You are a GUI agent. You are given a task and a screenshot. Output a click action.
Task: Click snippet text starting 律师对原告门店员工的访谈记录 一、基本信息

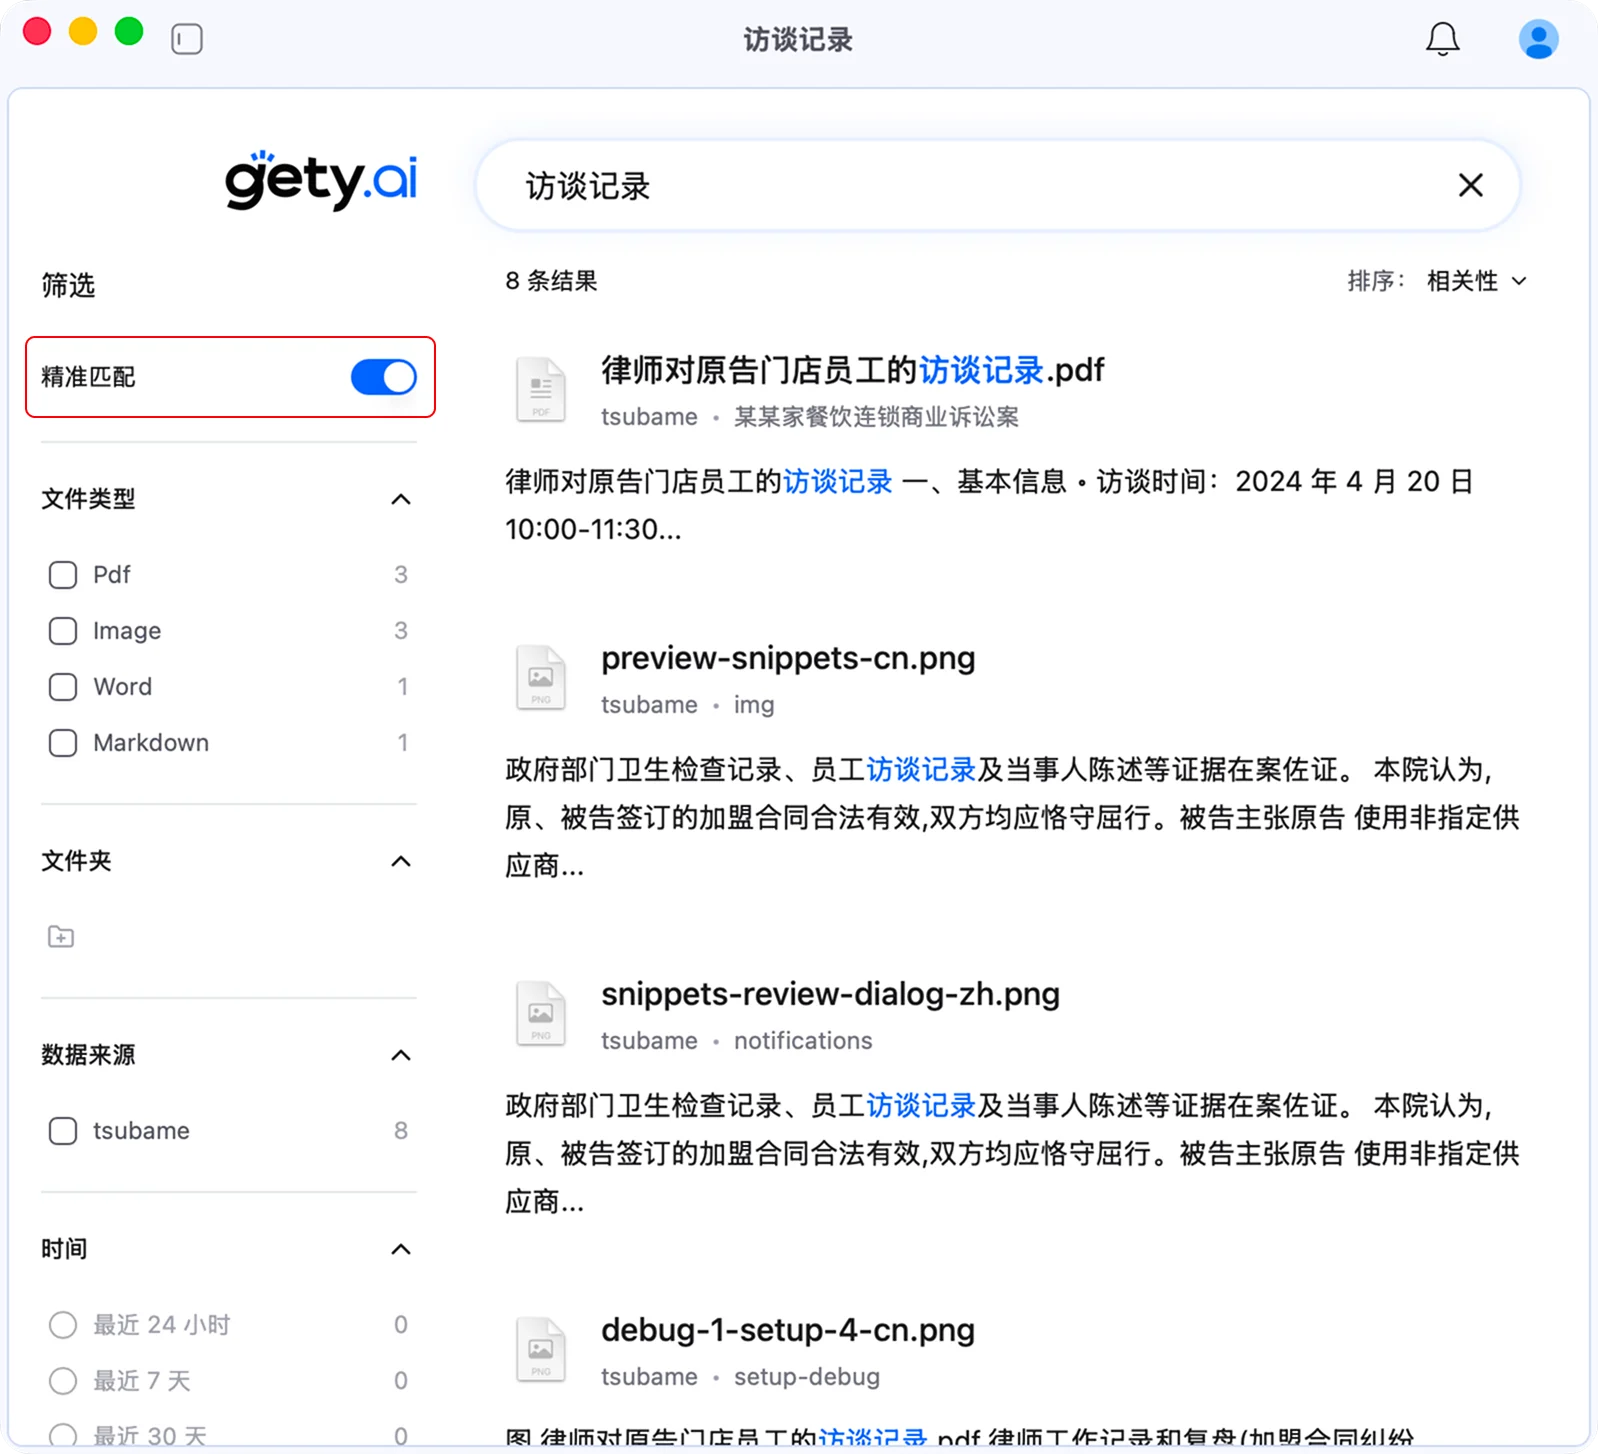click(x=989, y=505)
